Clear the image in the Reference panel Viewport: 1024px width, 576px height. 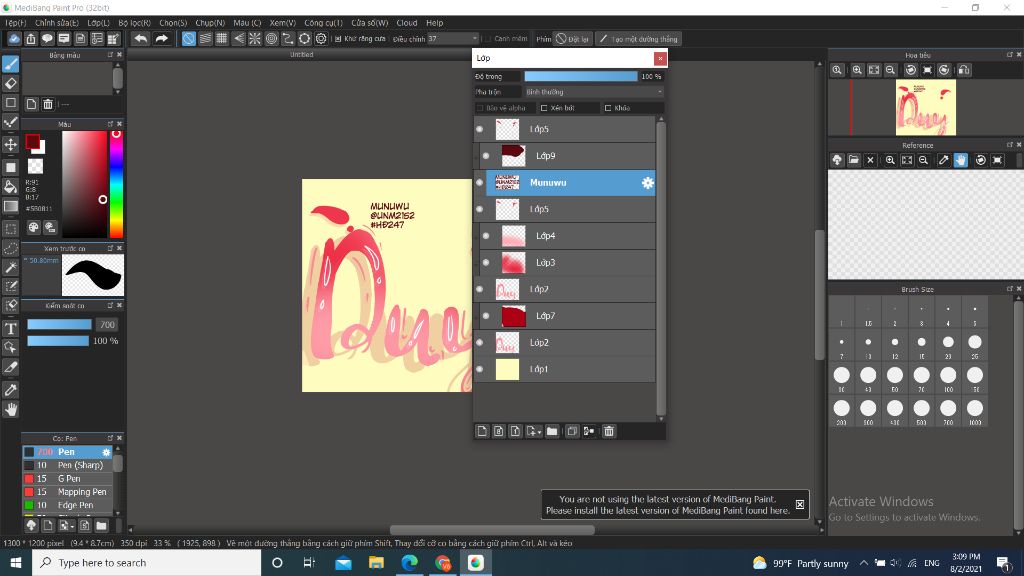click(870, 160)
